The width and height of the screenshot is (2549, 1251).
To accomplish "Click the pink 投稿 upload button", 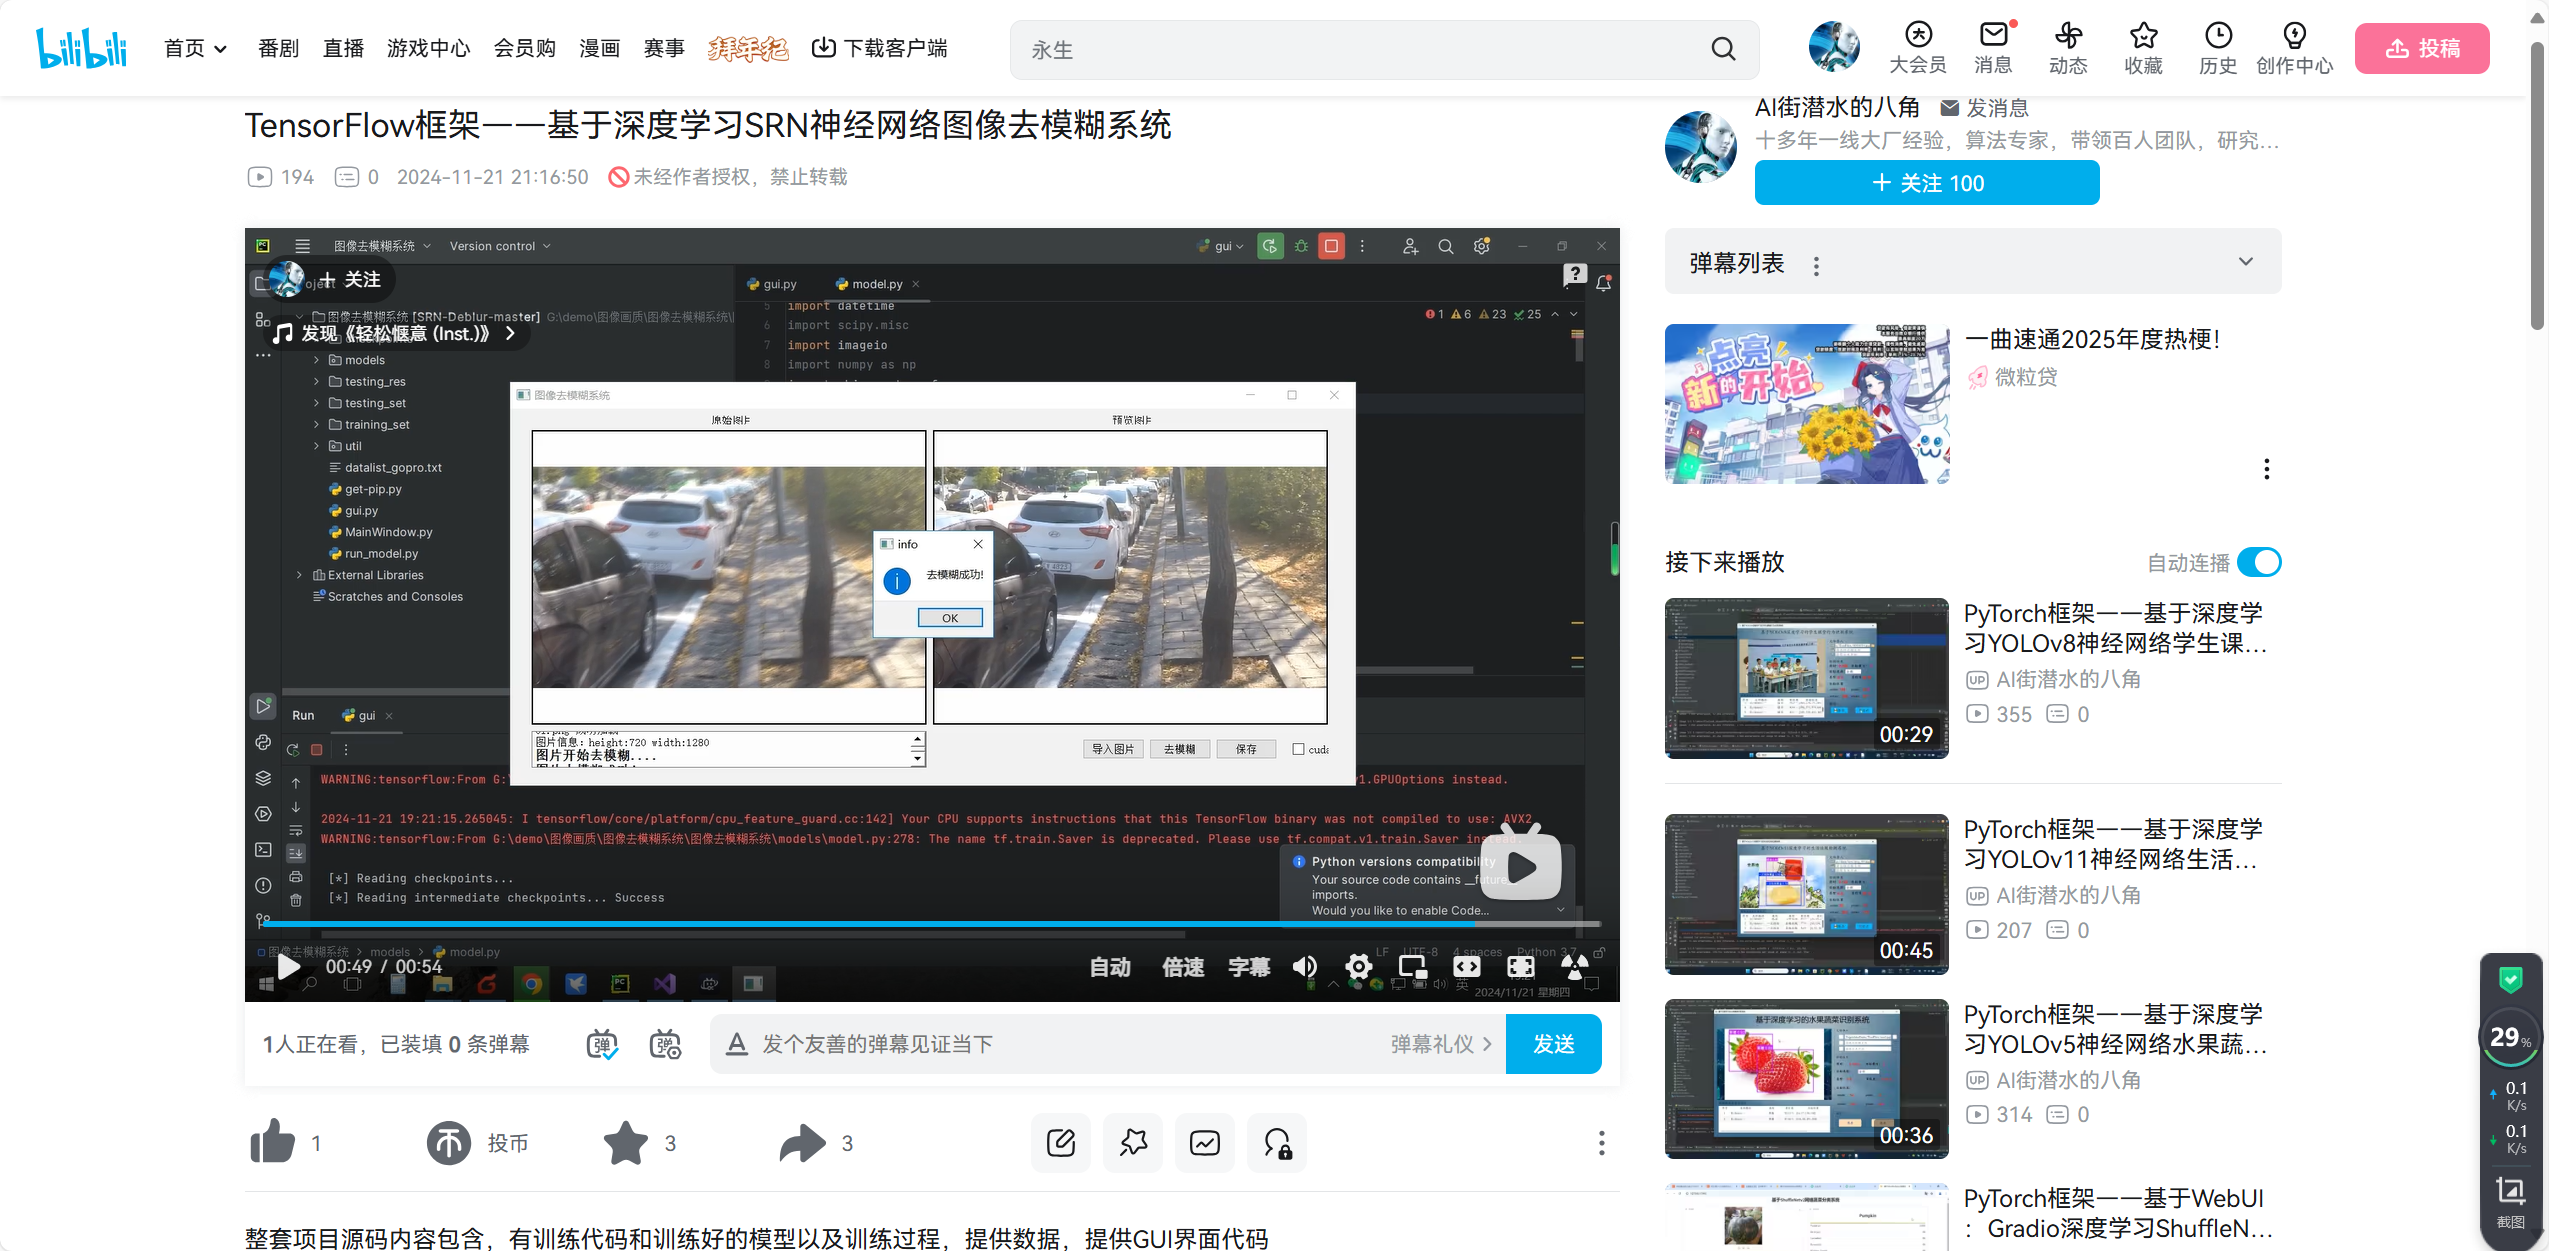I will (2421, 48).
